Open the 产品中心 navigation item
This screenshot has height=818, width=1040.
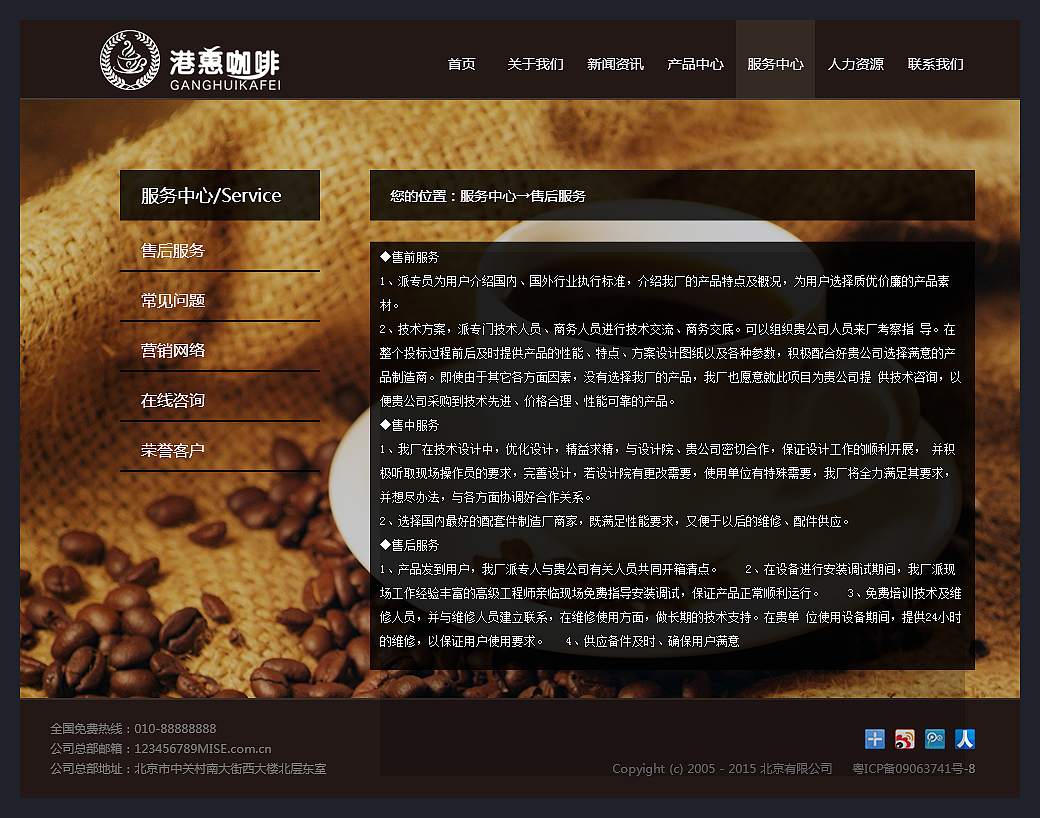point(695,63)
